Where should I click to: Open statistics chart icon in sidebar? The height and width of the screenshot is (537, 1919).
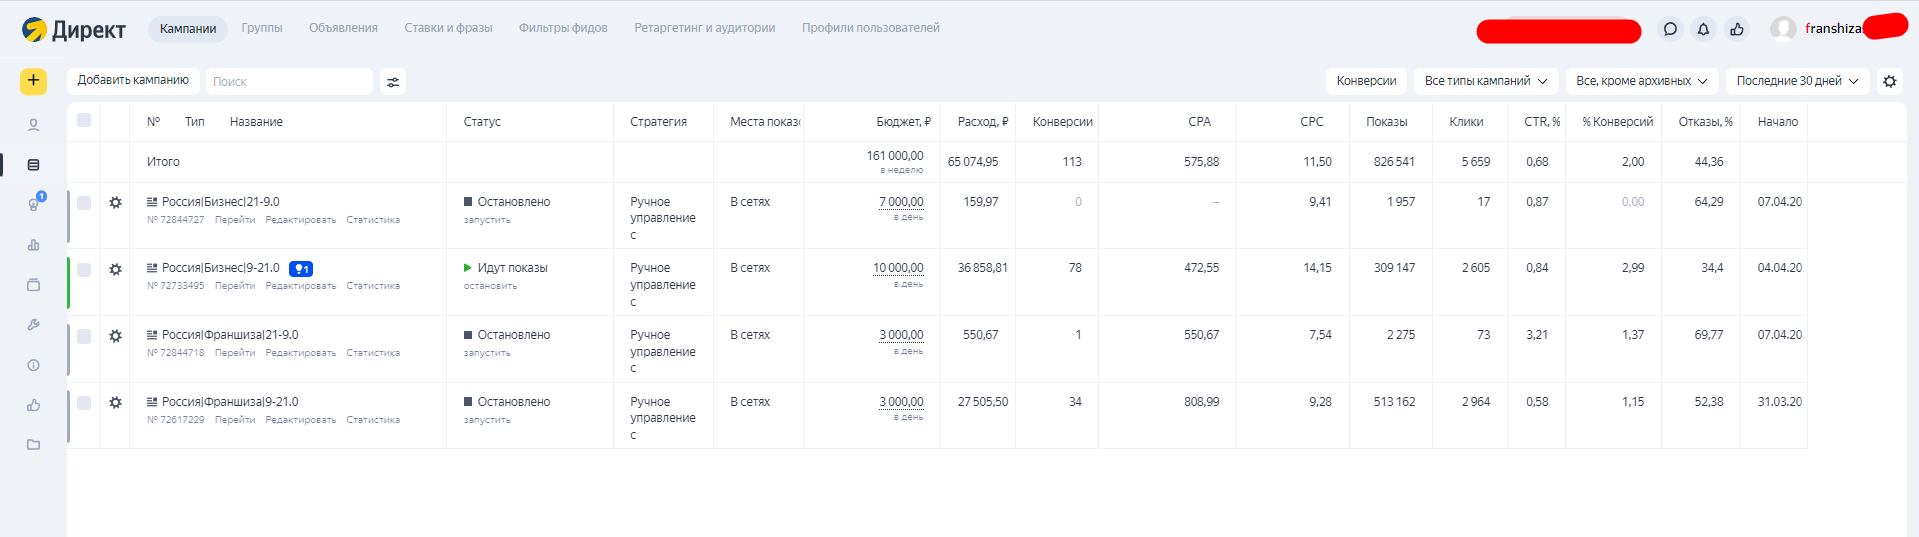33,245
